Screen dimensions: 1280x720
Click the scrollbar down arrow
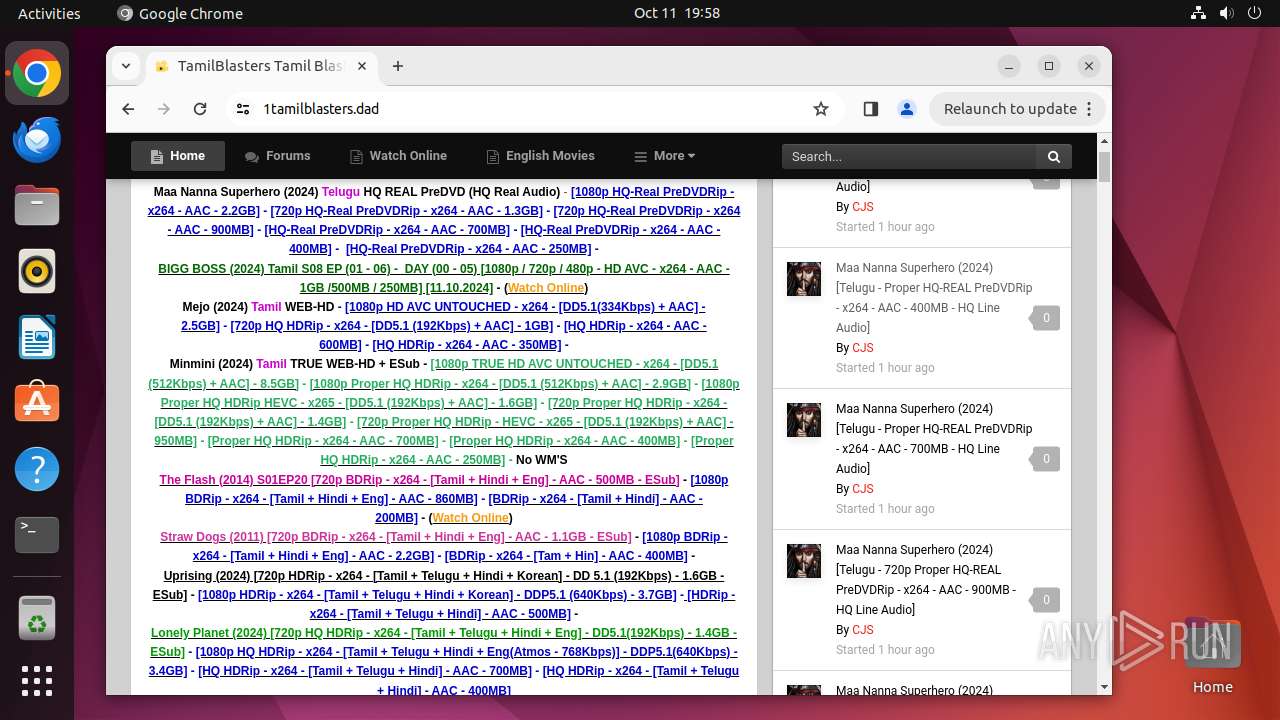click(x=1104, y=687)
